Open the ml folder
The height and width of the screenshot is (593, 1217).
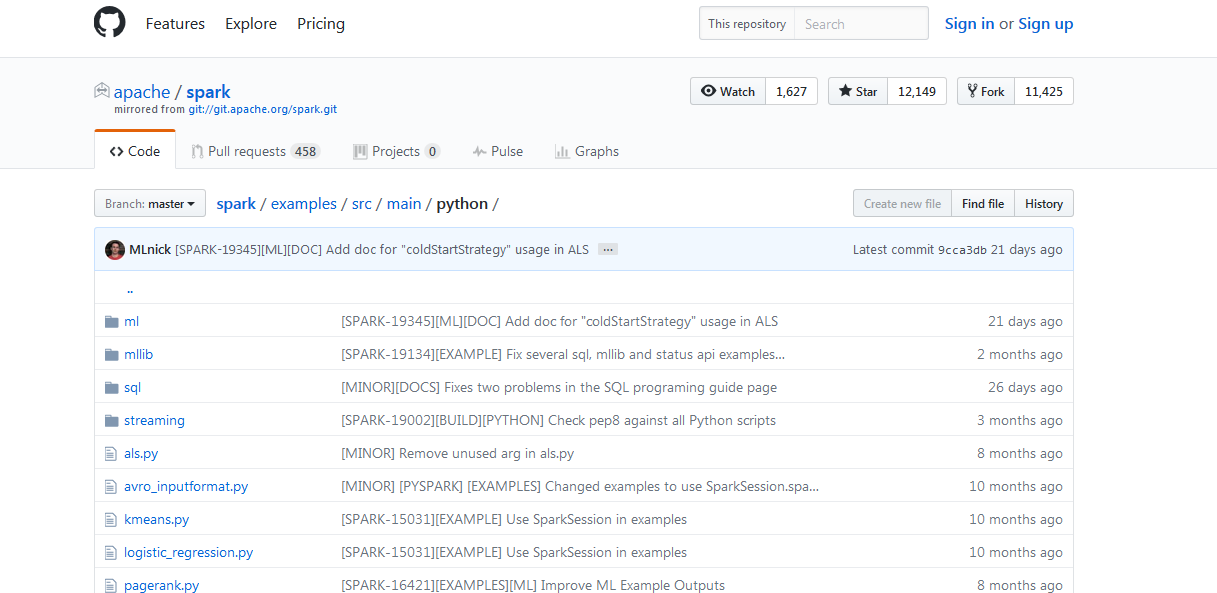tap(131, 321)
